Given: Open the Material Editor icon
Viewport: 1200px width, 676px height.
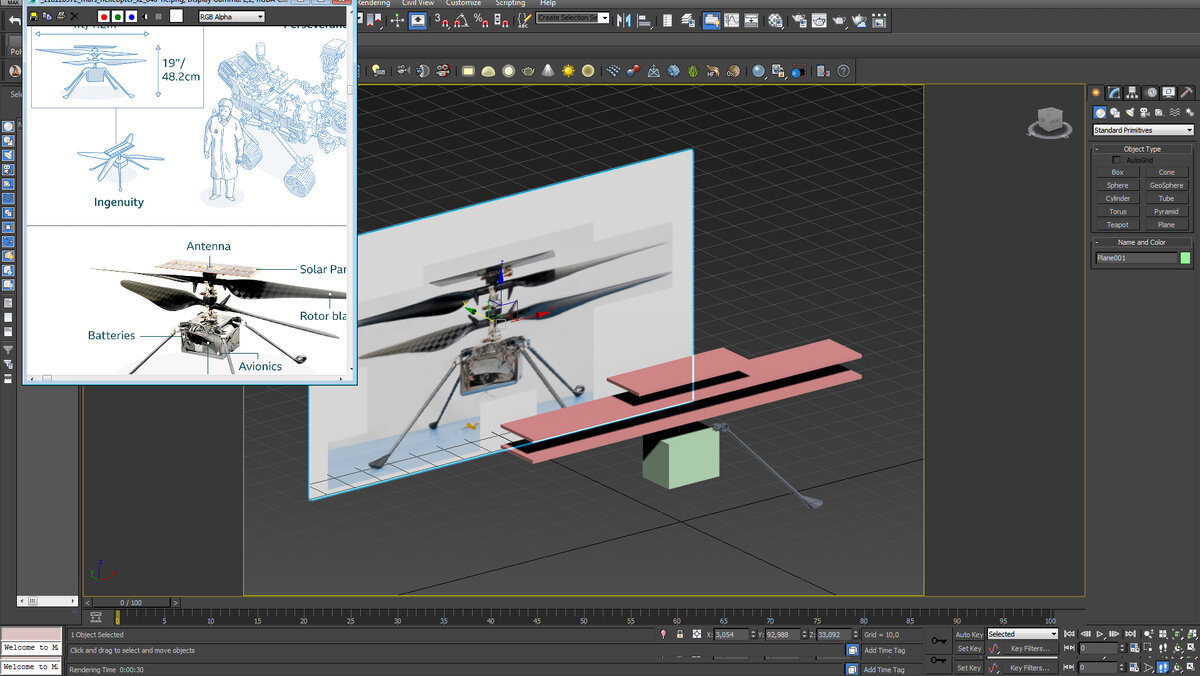Looking at the screenshot, I should coord(775,19).
